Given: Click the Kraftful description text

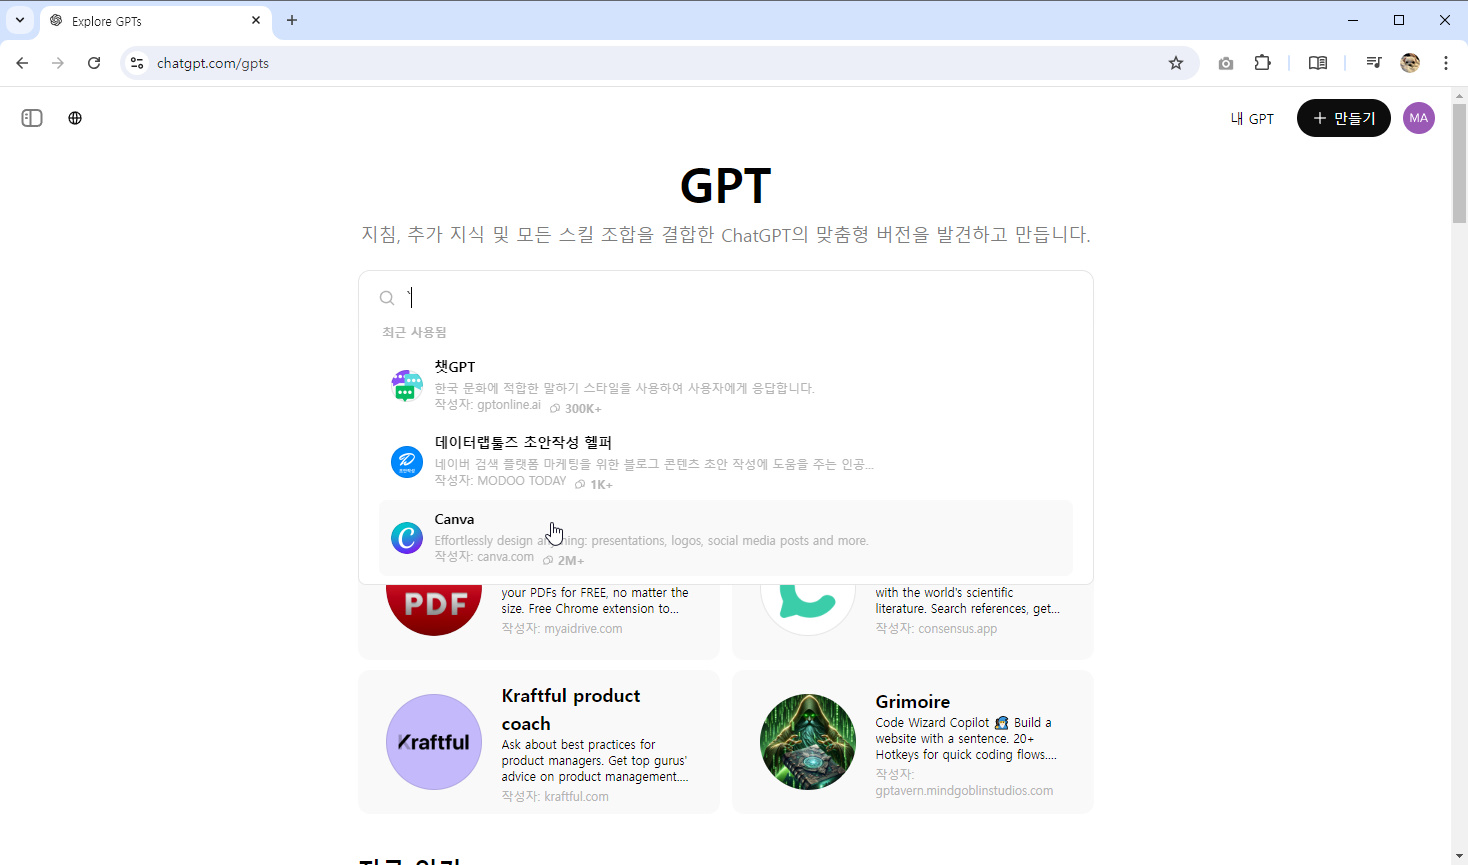Looking at the screenshot, I should tap(594, 761).
